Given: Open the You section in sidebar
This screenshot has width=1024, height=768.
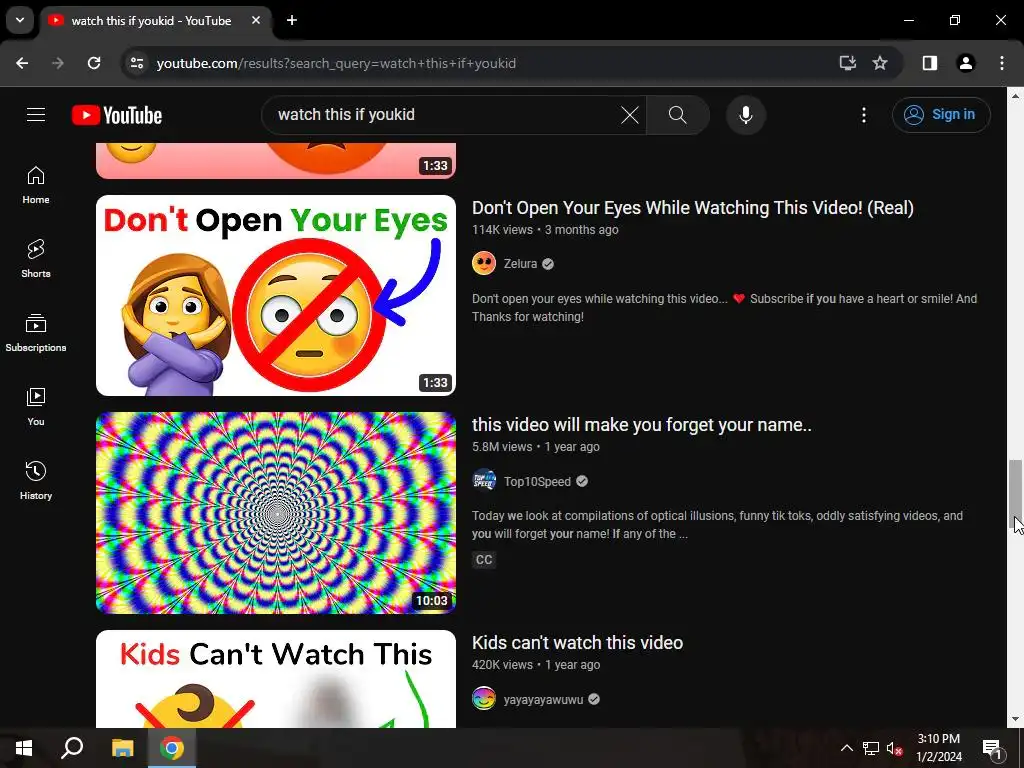Looking at the screenshot, I should (x=36, y=407).
